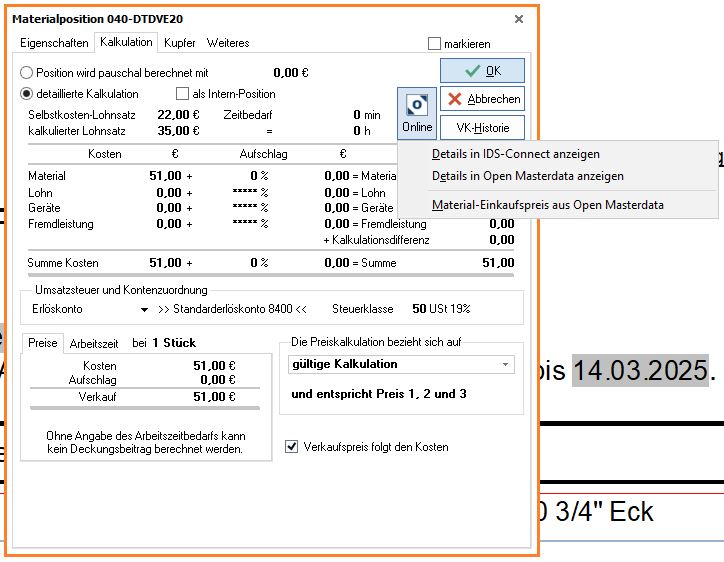
Task: Enable the markieren checkbox
Action: tap(434, 44)
